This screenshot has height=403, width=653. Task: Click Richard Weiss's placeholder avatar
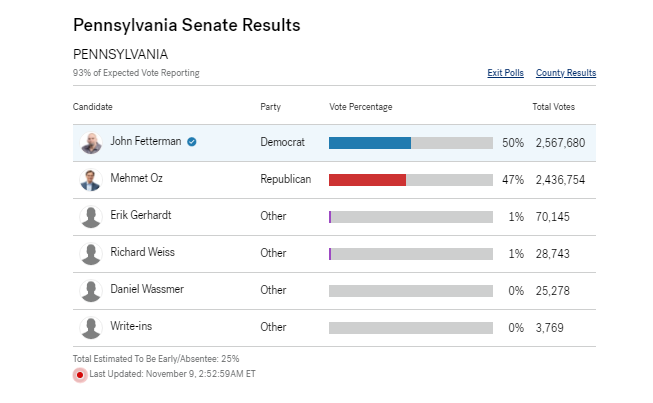coord(91,254)
